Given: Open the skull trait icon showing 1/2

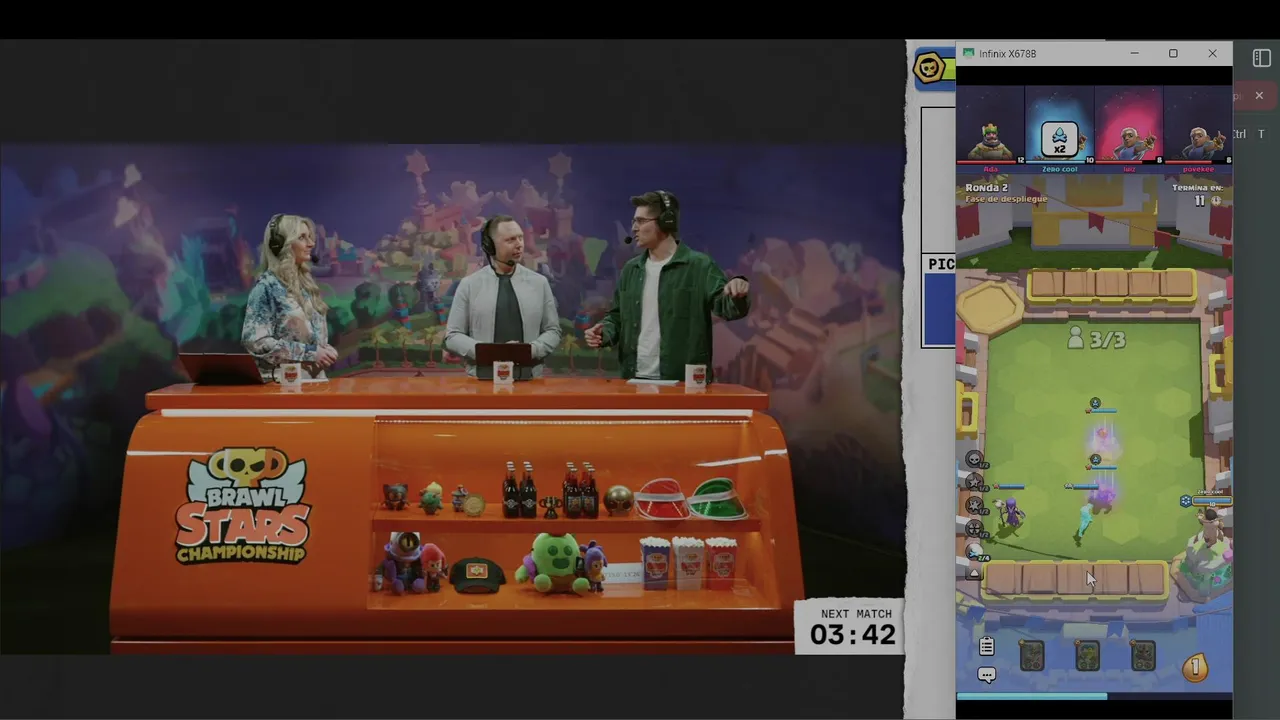Looking at the screenshot, I should tap(975, 460).
